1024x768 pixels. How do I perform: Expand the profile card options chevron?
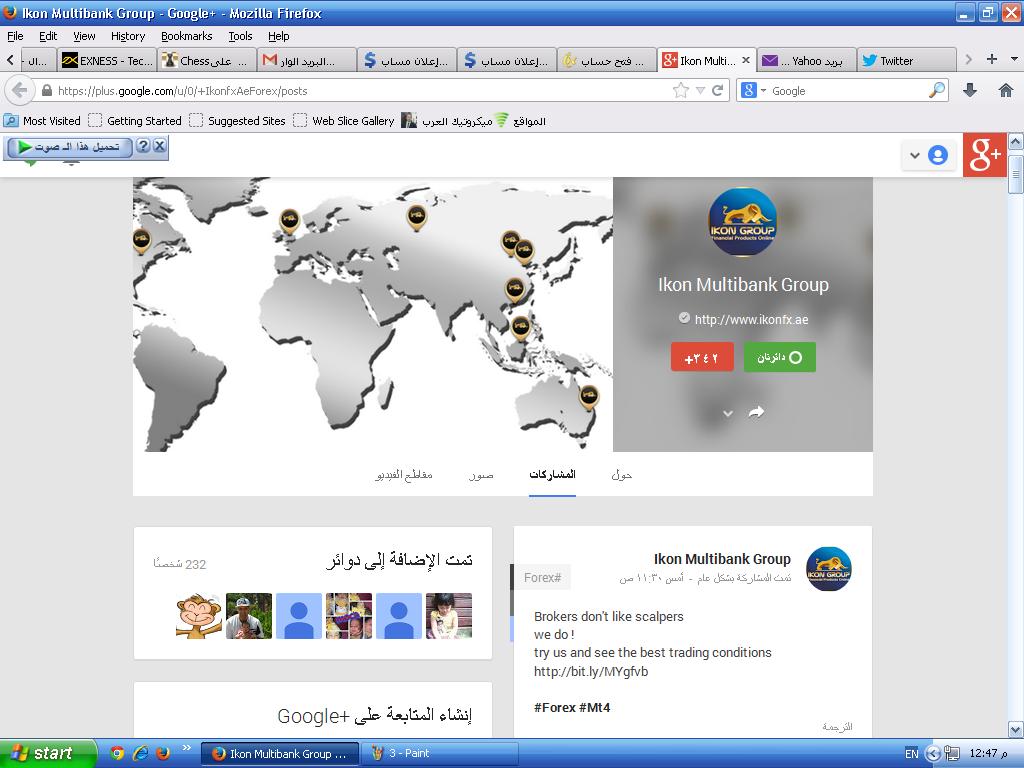tap(728, 413)
